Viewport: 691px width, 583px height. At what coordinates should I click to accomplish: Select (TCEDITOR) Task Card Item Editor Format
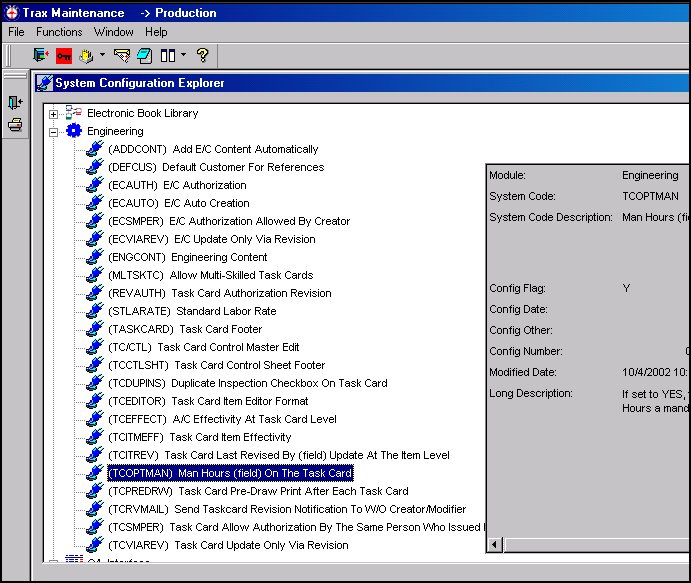point(208,401)
